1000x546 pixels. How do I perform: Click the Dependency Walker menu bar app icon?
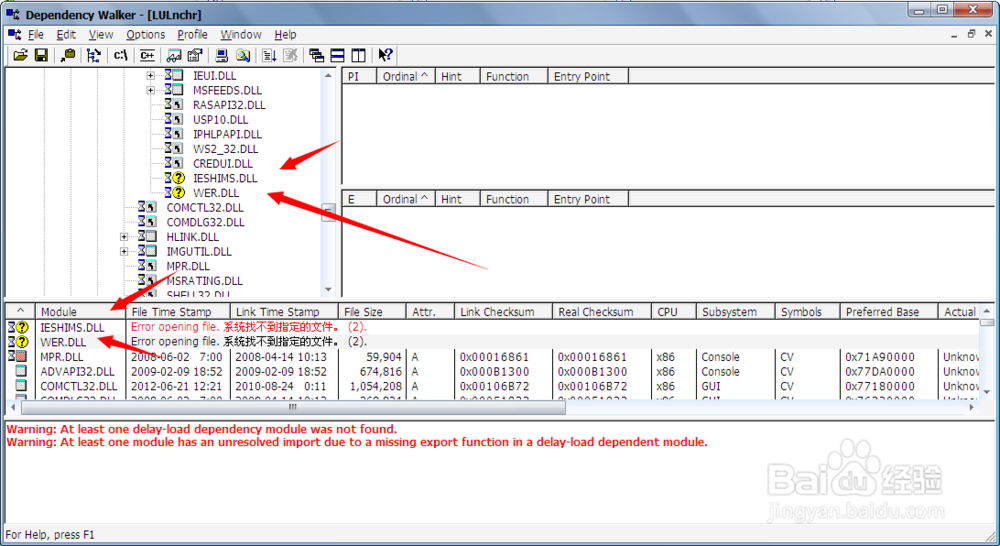[14, 34]
